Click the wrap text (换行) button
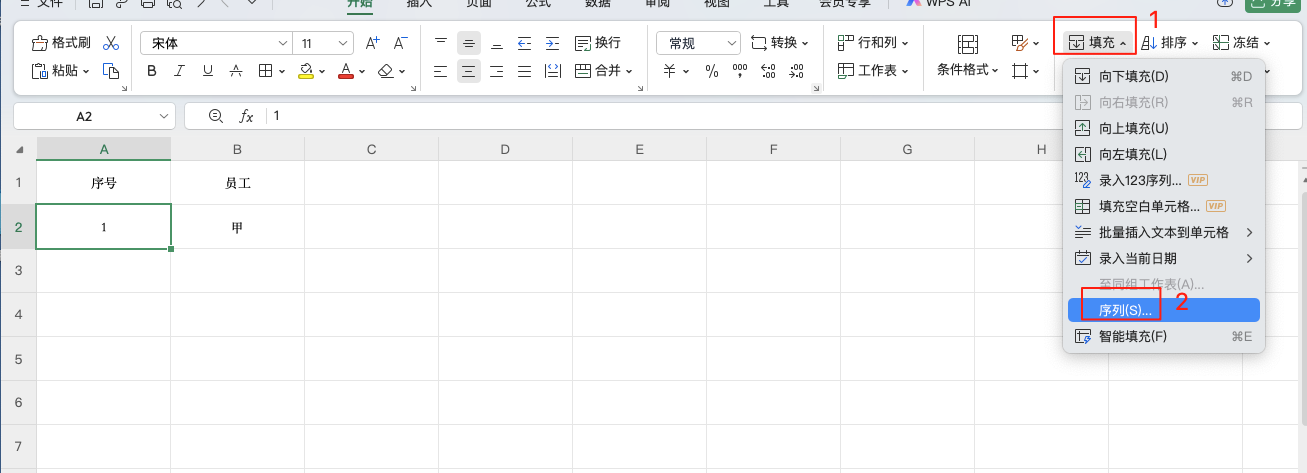1307x473 pixels. 598,43
